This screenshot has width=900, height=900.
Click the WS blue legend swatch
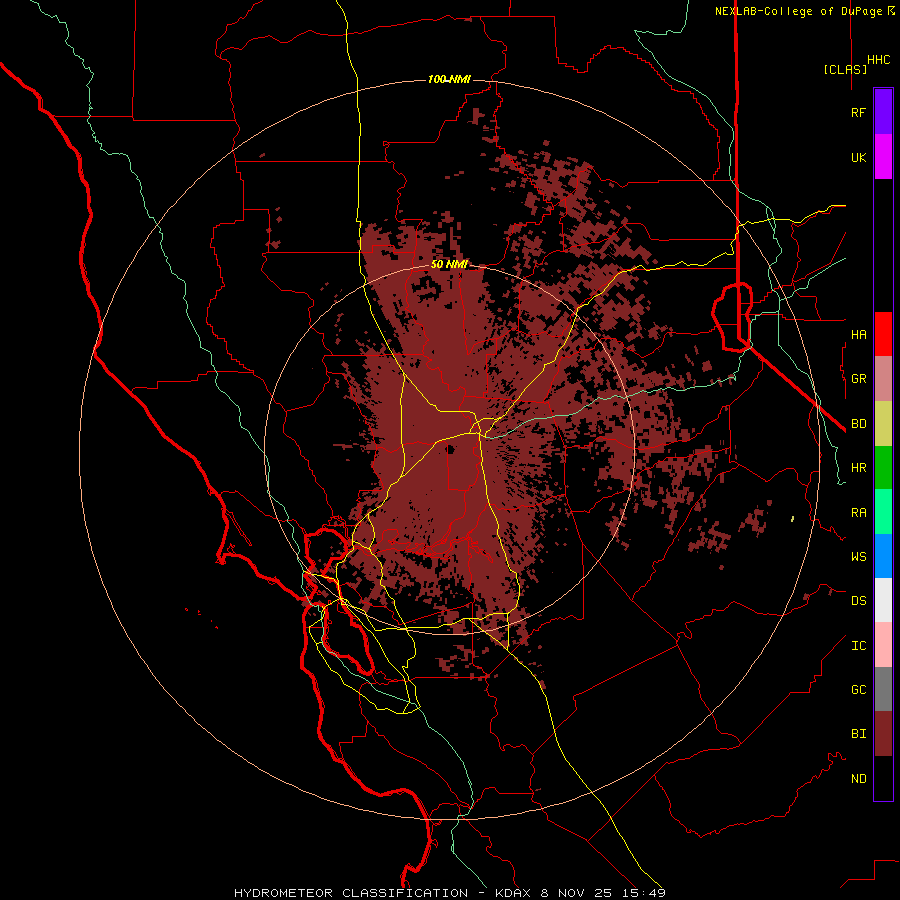[x=883, y=556]
